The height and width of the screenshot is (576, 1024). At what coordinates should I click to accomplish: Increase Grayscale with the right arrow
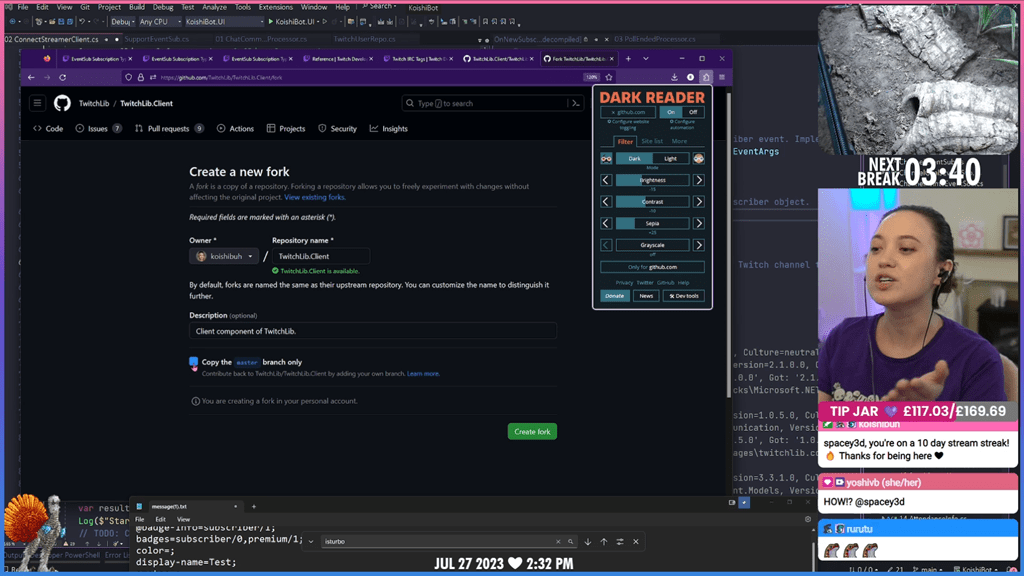699,245
